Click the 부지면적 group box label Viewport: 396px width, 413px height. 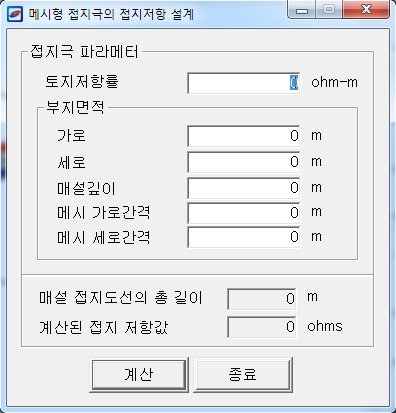(x=75, y=108)
